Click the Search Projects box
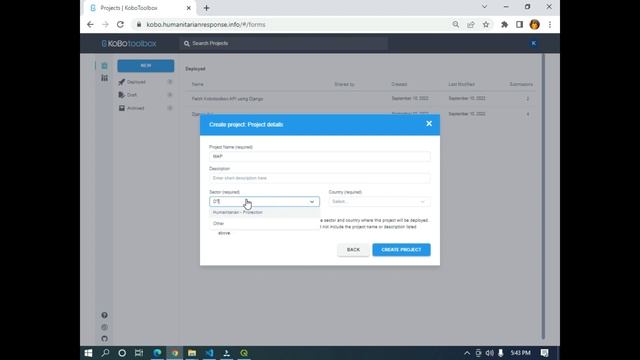The image size is (640, 360). pyautogui.click(x=283, y=43)
